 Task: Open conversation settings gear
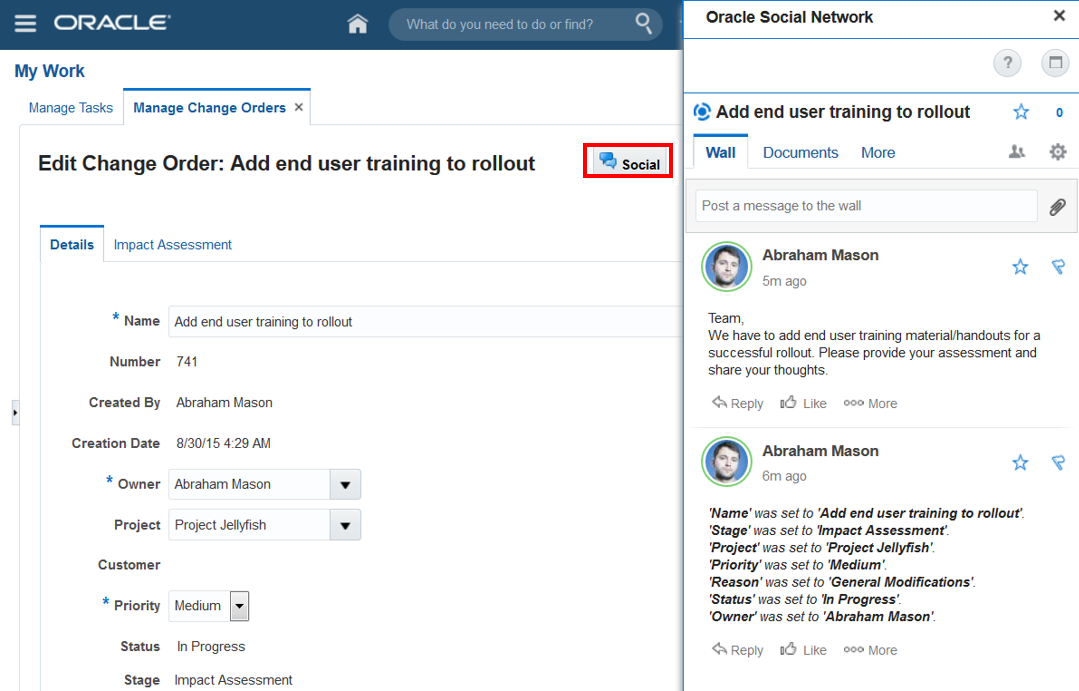(1058, 152)
